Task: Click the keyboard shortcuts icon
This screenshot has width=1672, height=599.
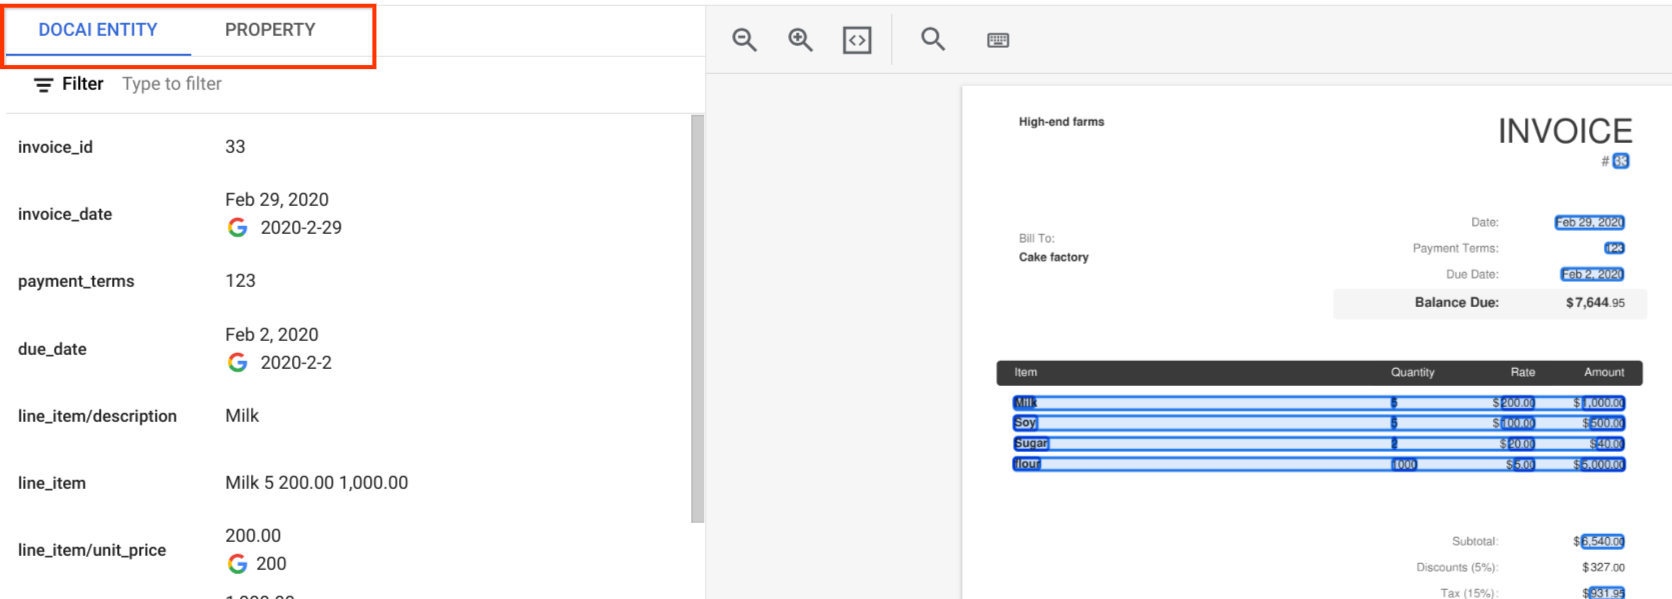Action: 998,40
